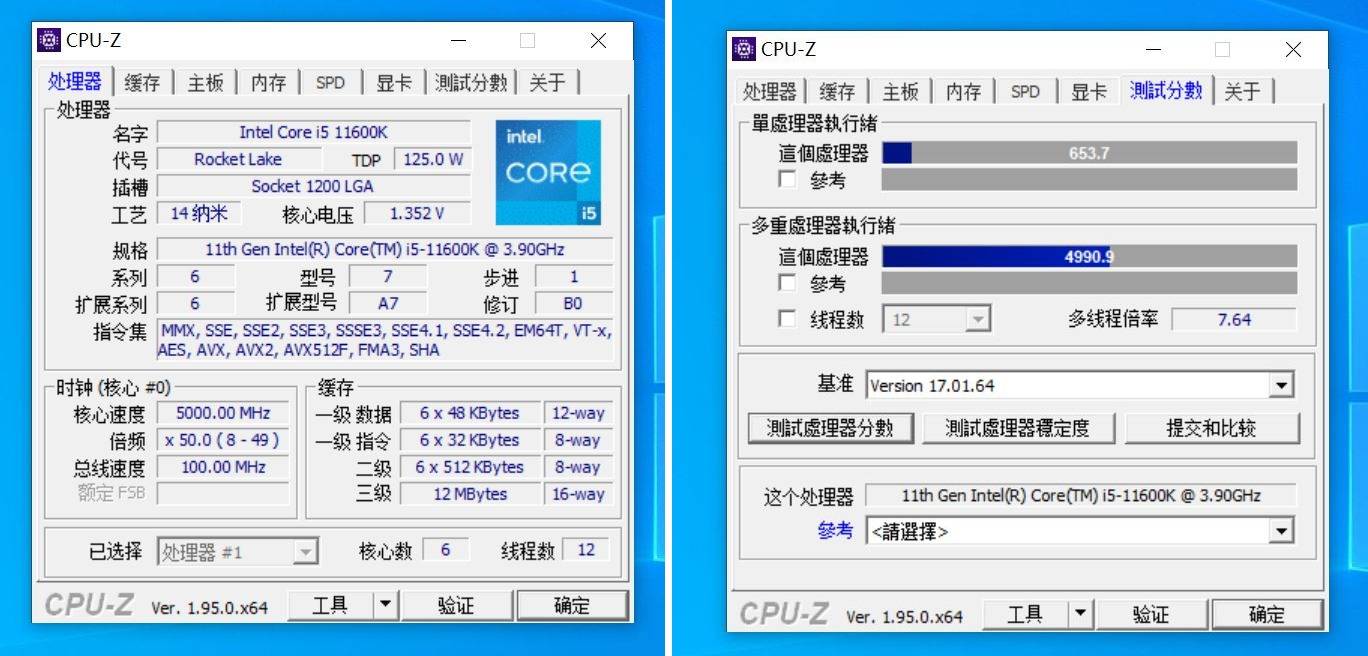The image size is (1368, 656).
Task: Click 測試處理器穩定度 stress button
Action: click(1017, 428)
